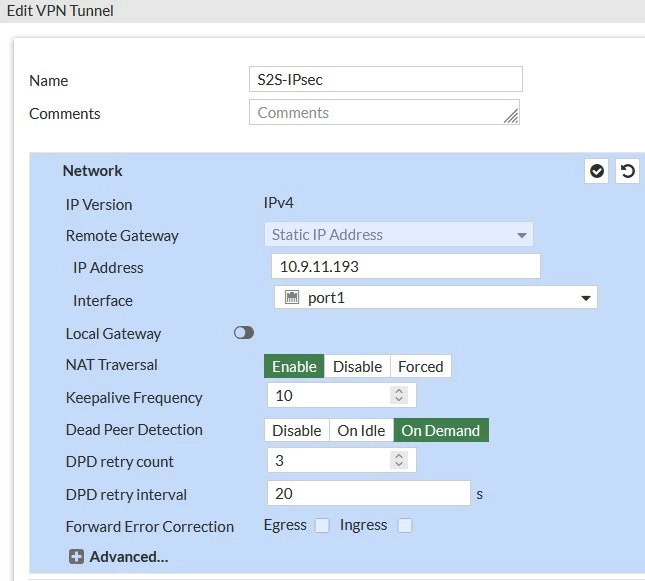Open the Remote Gateway dropdown

[399, 235]
